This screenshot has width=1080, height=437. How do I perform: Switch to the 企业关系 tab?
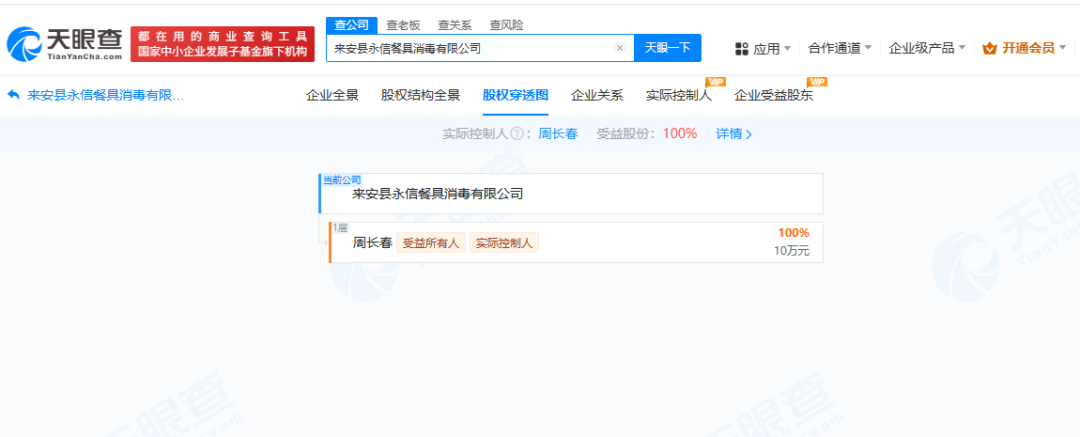597,96
